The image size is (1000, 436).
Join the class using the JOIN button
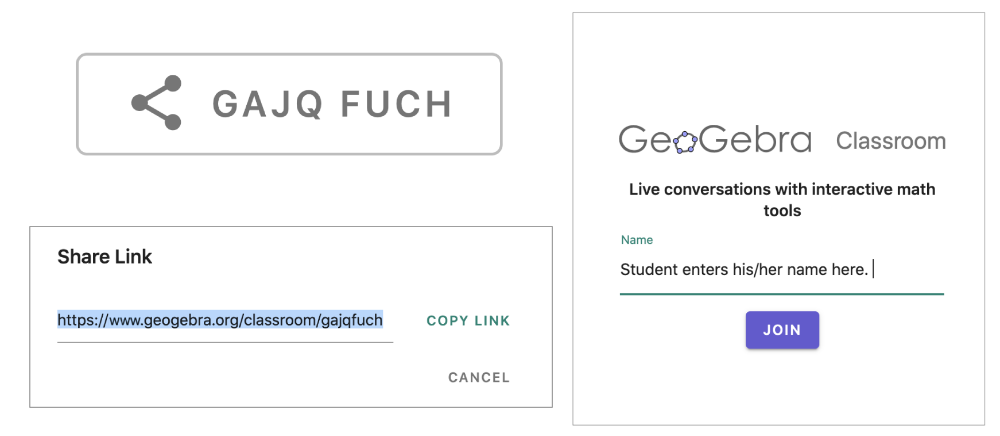pyautogui.click(x=782, y=330)
